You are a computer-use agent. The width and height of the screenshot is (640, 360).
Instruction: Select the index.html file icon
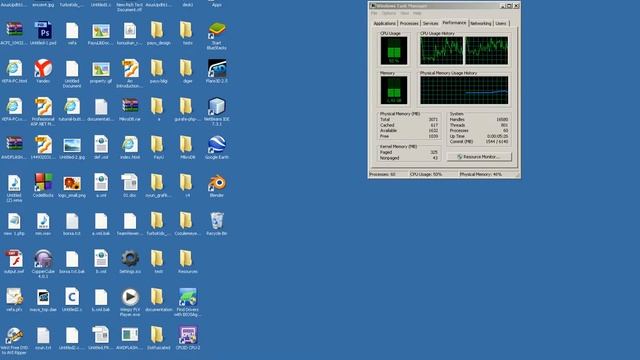coord(130,147)
